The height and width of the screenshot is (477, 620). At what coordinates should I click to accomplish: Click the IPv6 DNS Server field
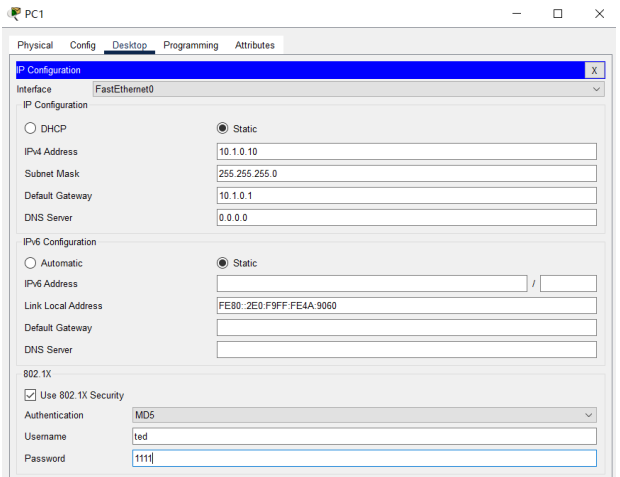[x=406, y=350]
